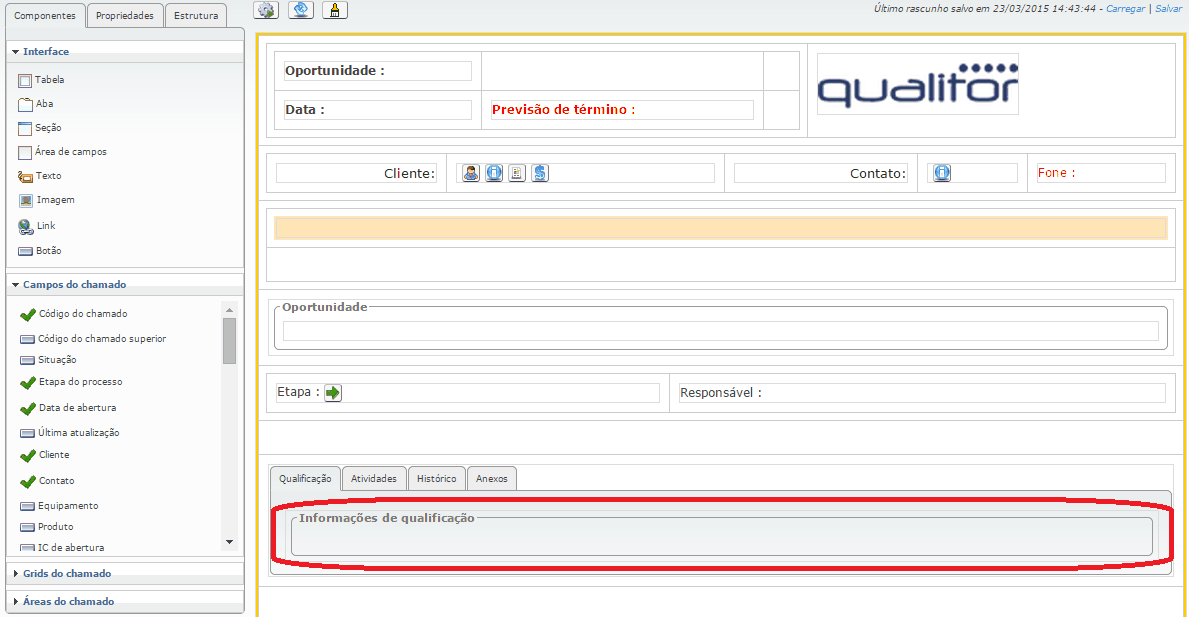Screen dimensions: 1189x619
Task: Click the dollar sign icon beside Cliente
Action: click(540, 173)
